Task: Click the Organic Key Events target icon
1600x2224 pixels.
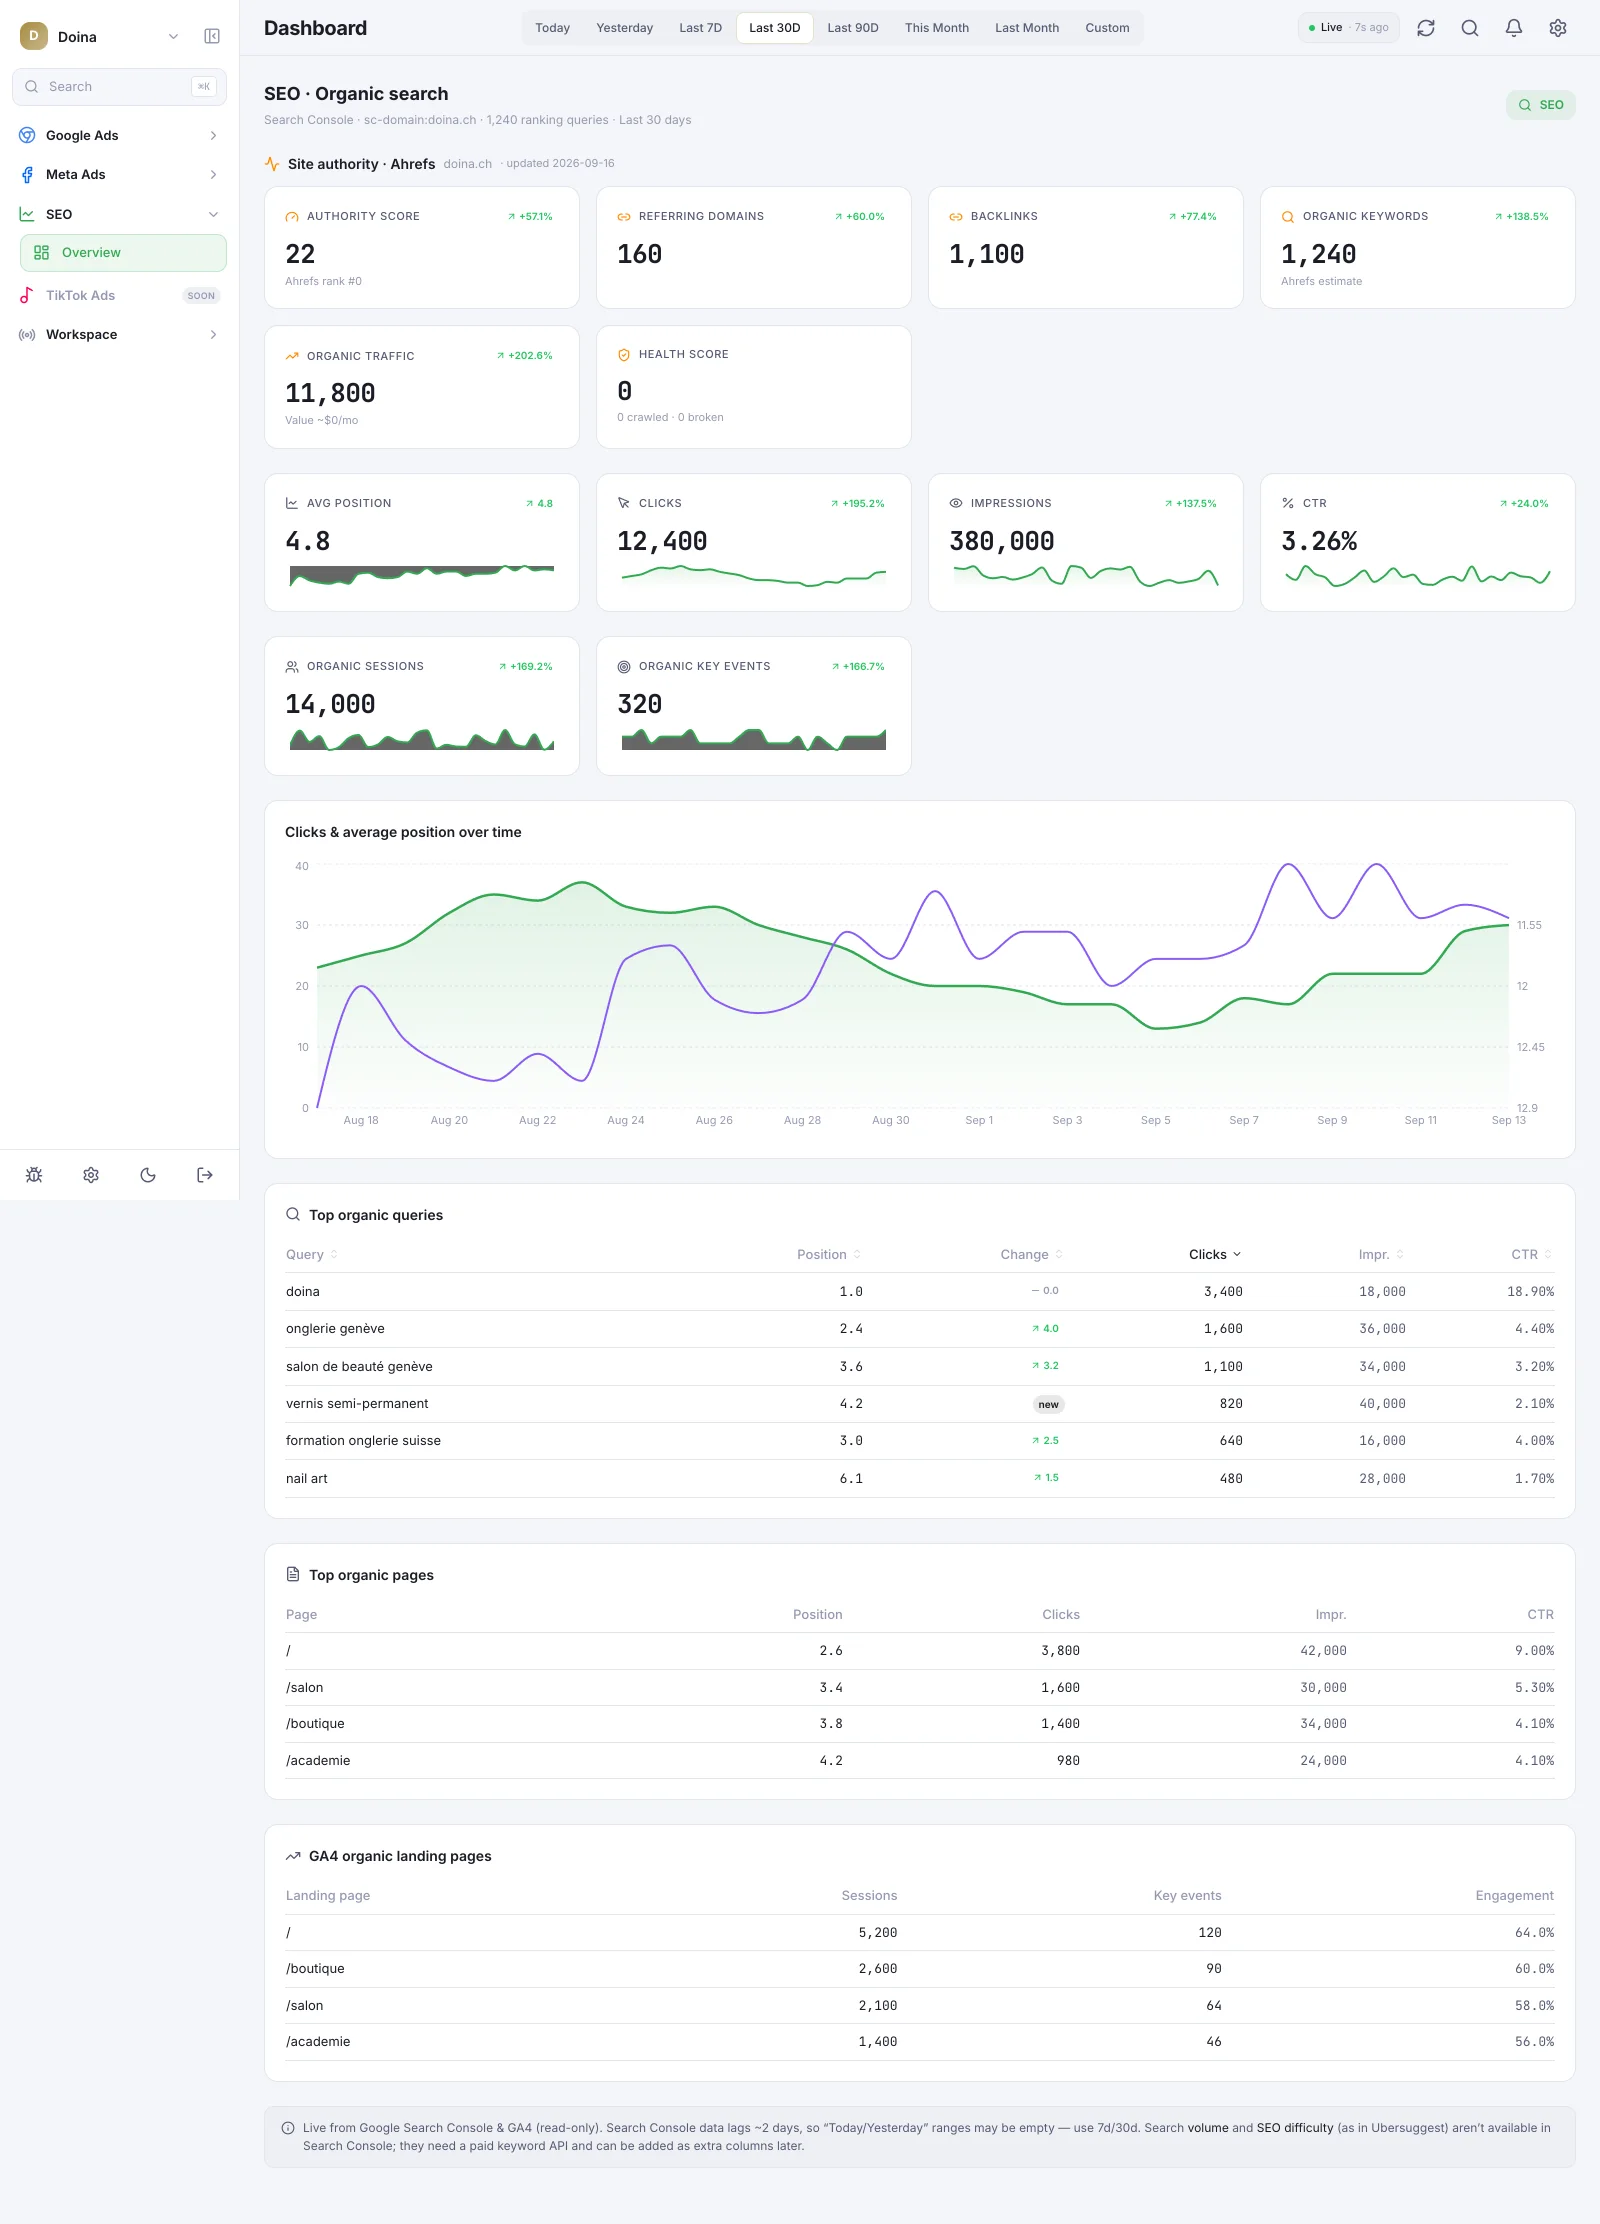Action: click(624, 667)
